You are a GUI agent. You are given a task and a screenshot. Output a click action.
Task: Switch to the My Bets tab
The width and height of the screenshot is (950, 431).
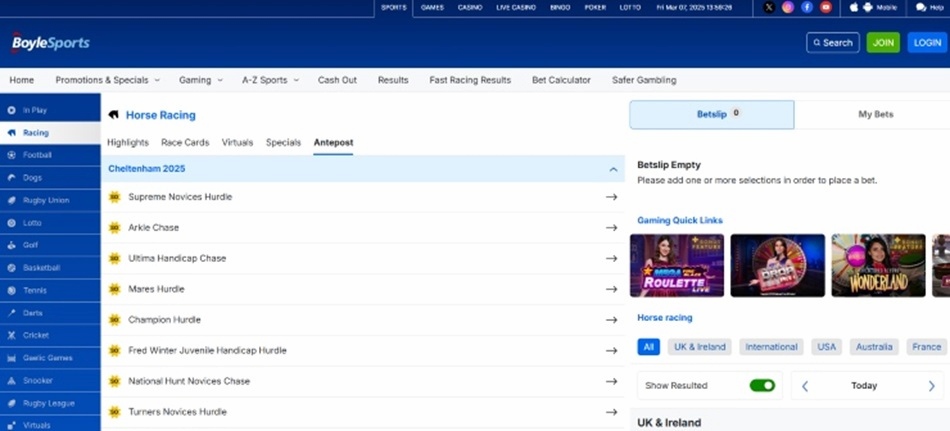click(x=875, y=115)
